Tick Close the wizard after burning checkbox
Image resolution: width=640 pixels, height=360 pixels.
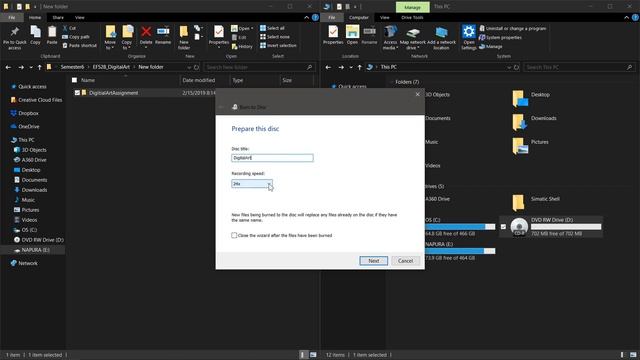(234, 236)
